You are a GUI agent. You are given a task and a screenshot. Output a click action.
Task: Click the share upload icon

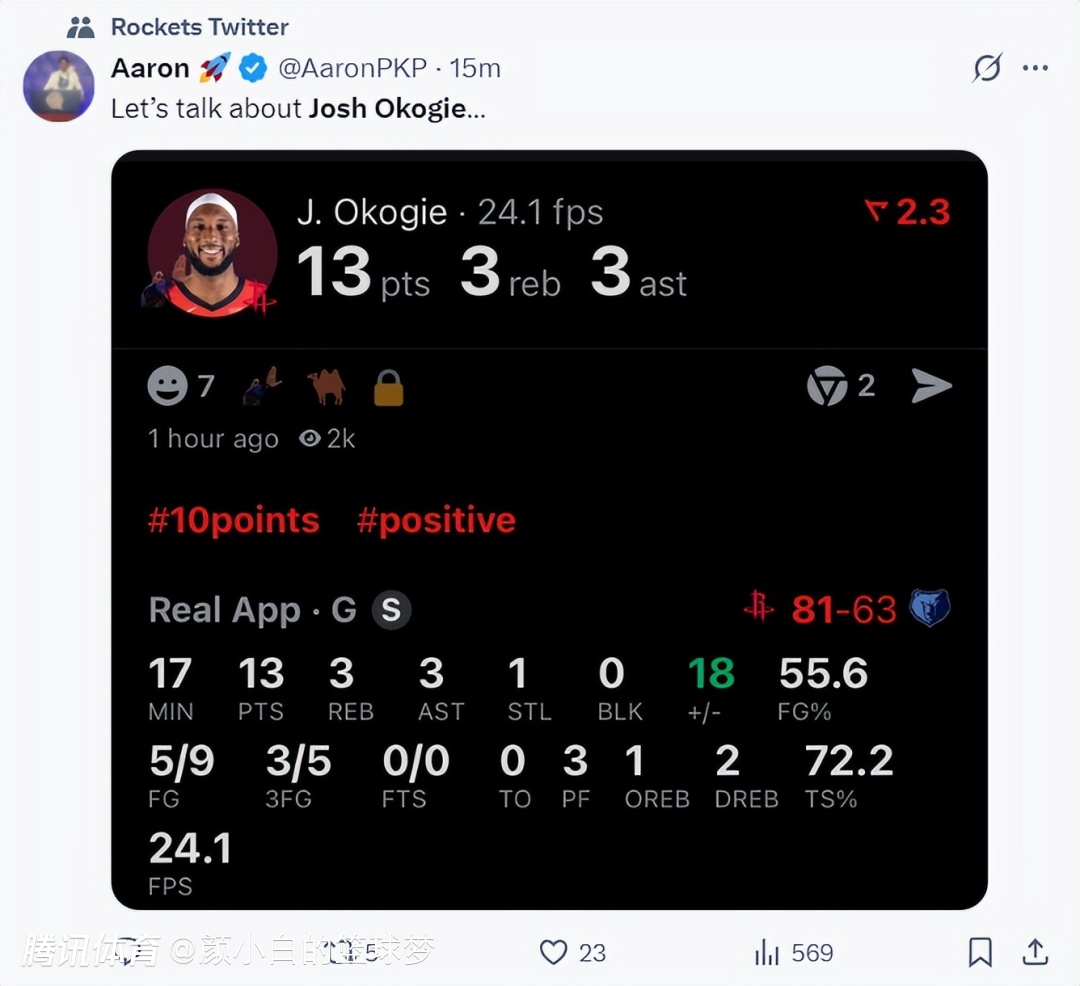(1036, 952)
